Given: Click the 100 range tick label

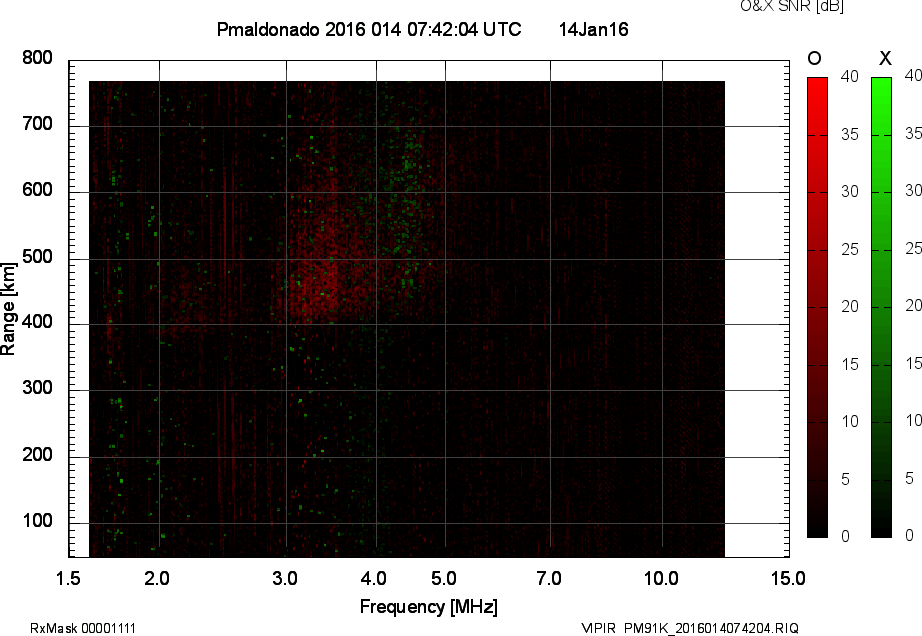Looking at the screenshot, I should [x=37, y=521].
